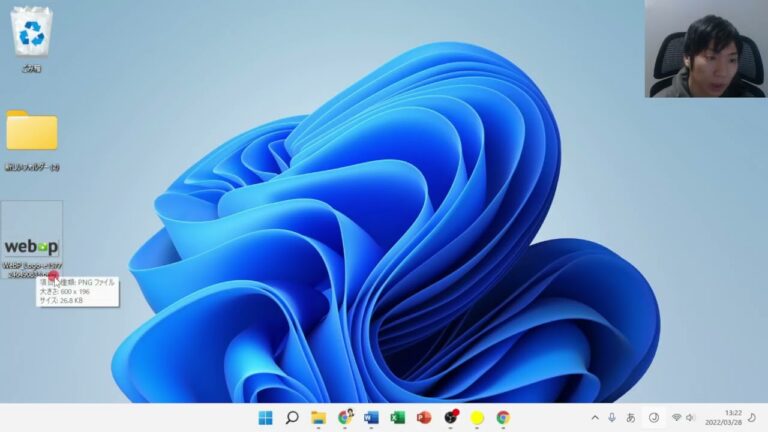Launch Microsoft Excel from the taskbar
768x432 pixels.
tap(398, 418)
